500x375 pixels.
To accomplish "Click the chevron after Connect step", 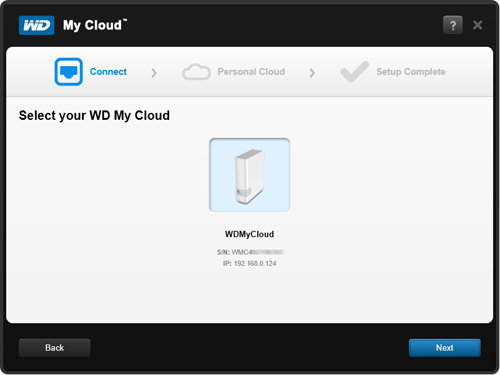I will point(154,73).
